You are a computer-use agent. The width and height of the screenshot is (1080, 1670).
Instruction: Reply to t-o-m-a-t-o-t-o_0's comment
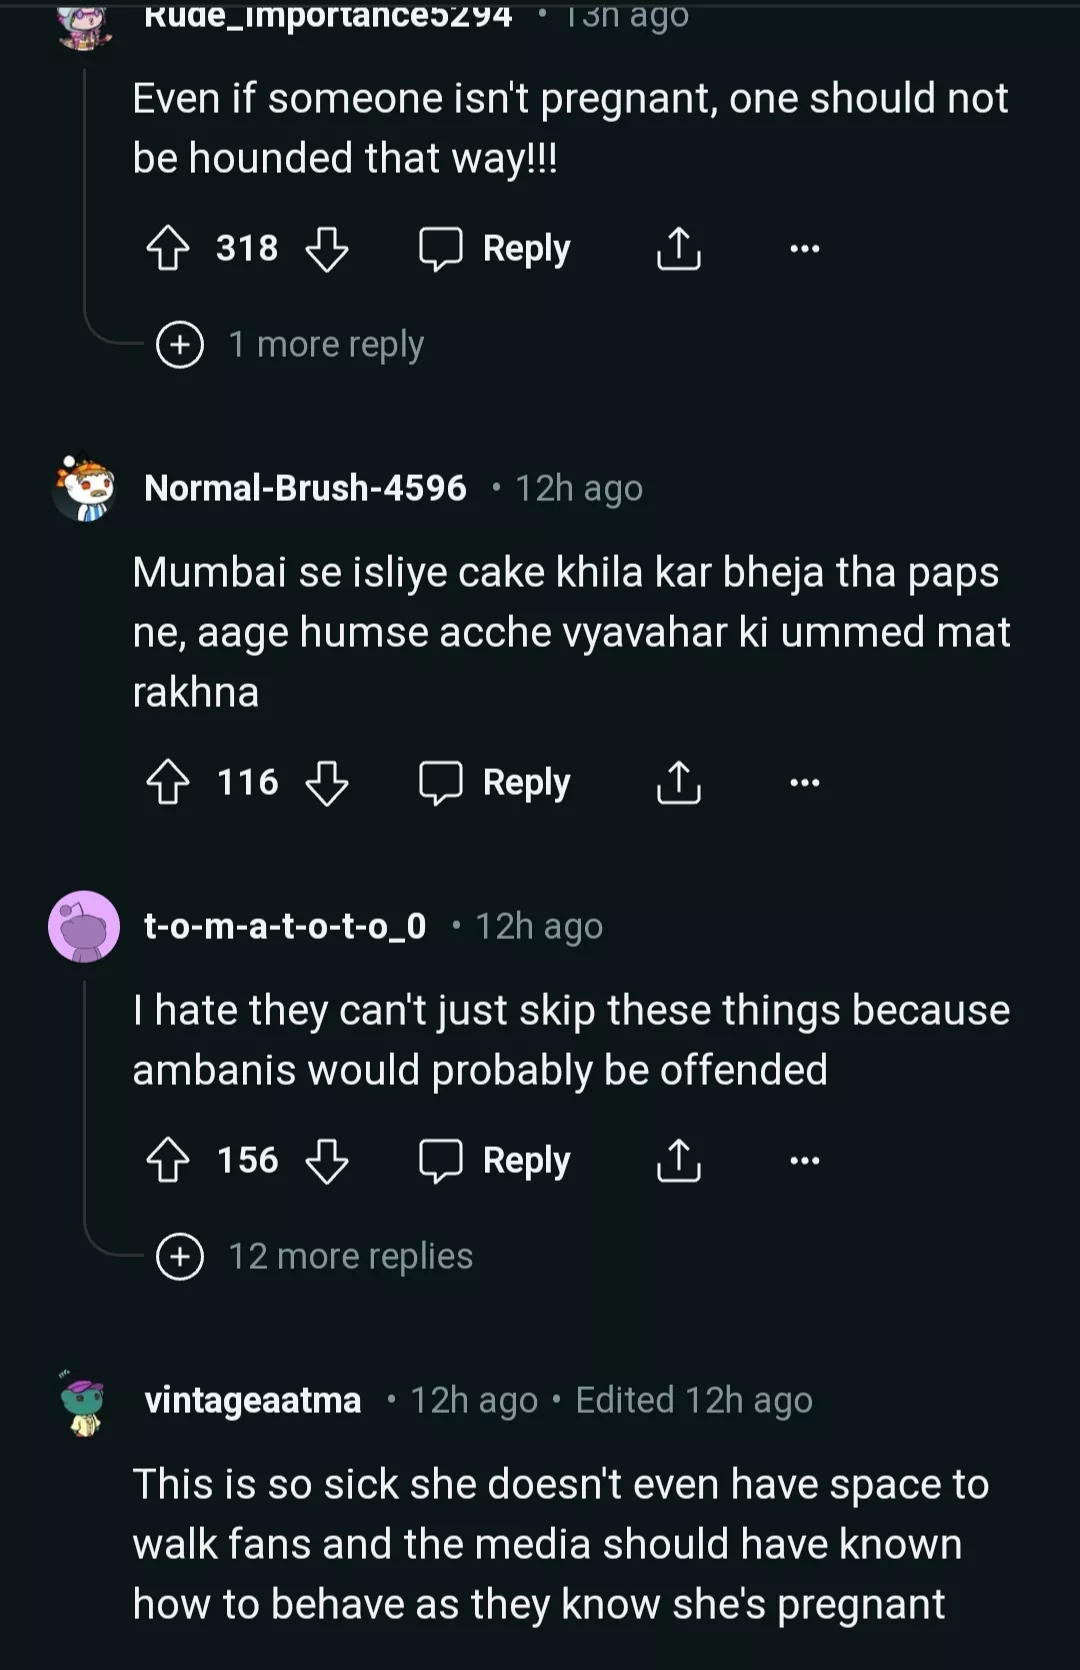pos(495,1160)
